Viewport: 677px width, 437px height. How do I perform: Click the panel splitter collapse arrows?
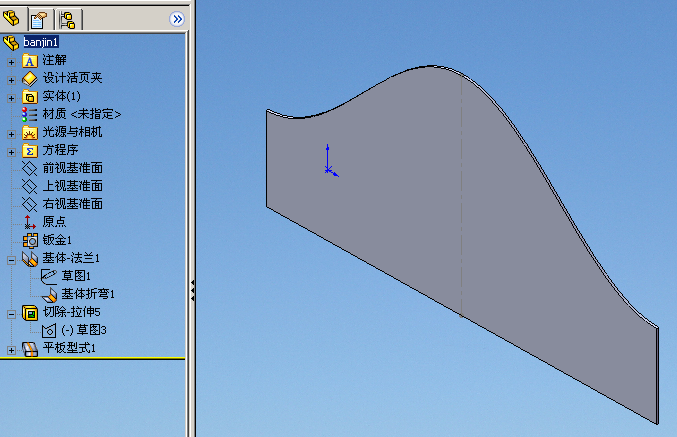pyautogui.click(x=192, y=290)
